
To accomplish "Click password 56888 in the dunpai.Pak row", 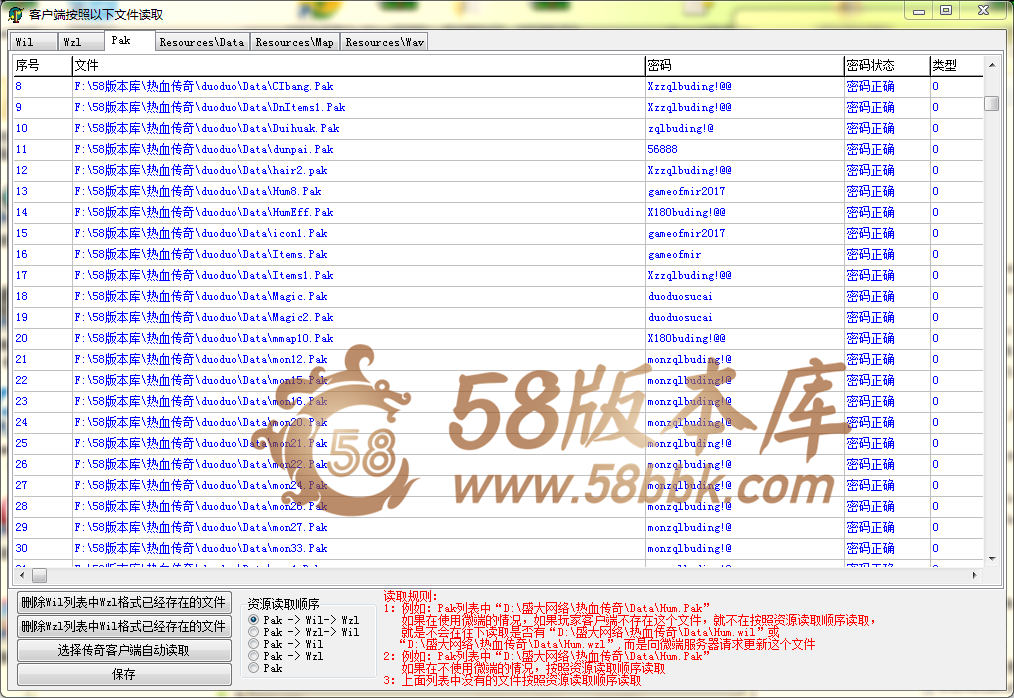I will 662,149.
